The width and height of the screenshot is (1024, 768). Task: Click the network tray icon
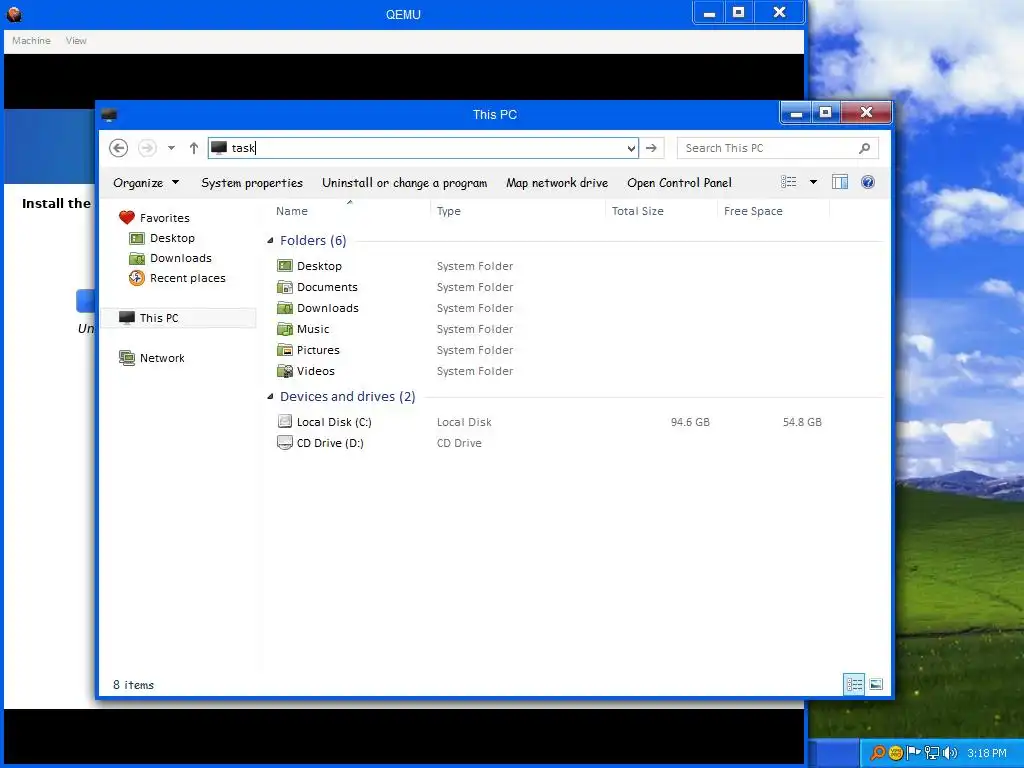[931, 753]
